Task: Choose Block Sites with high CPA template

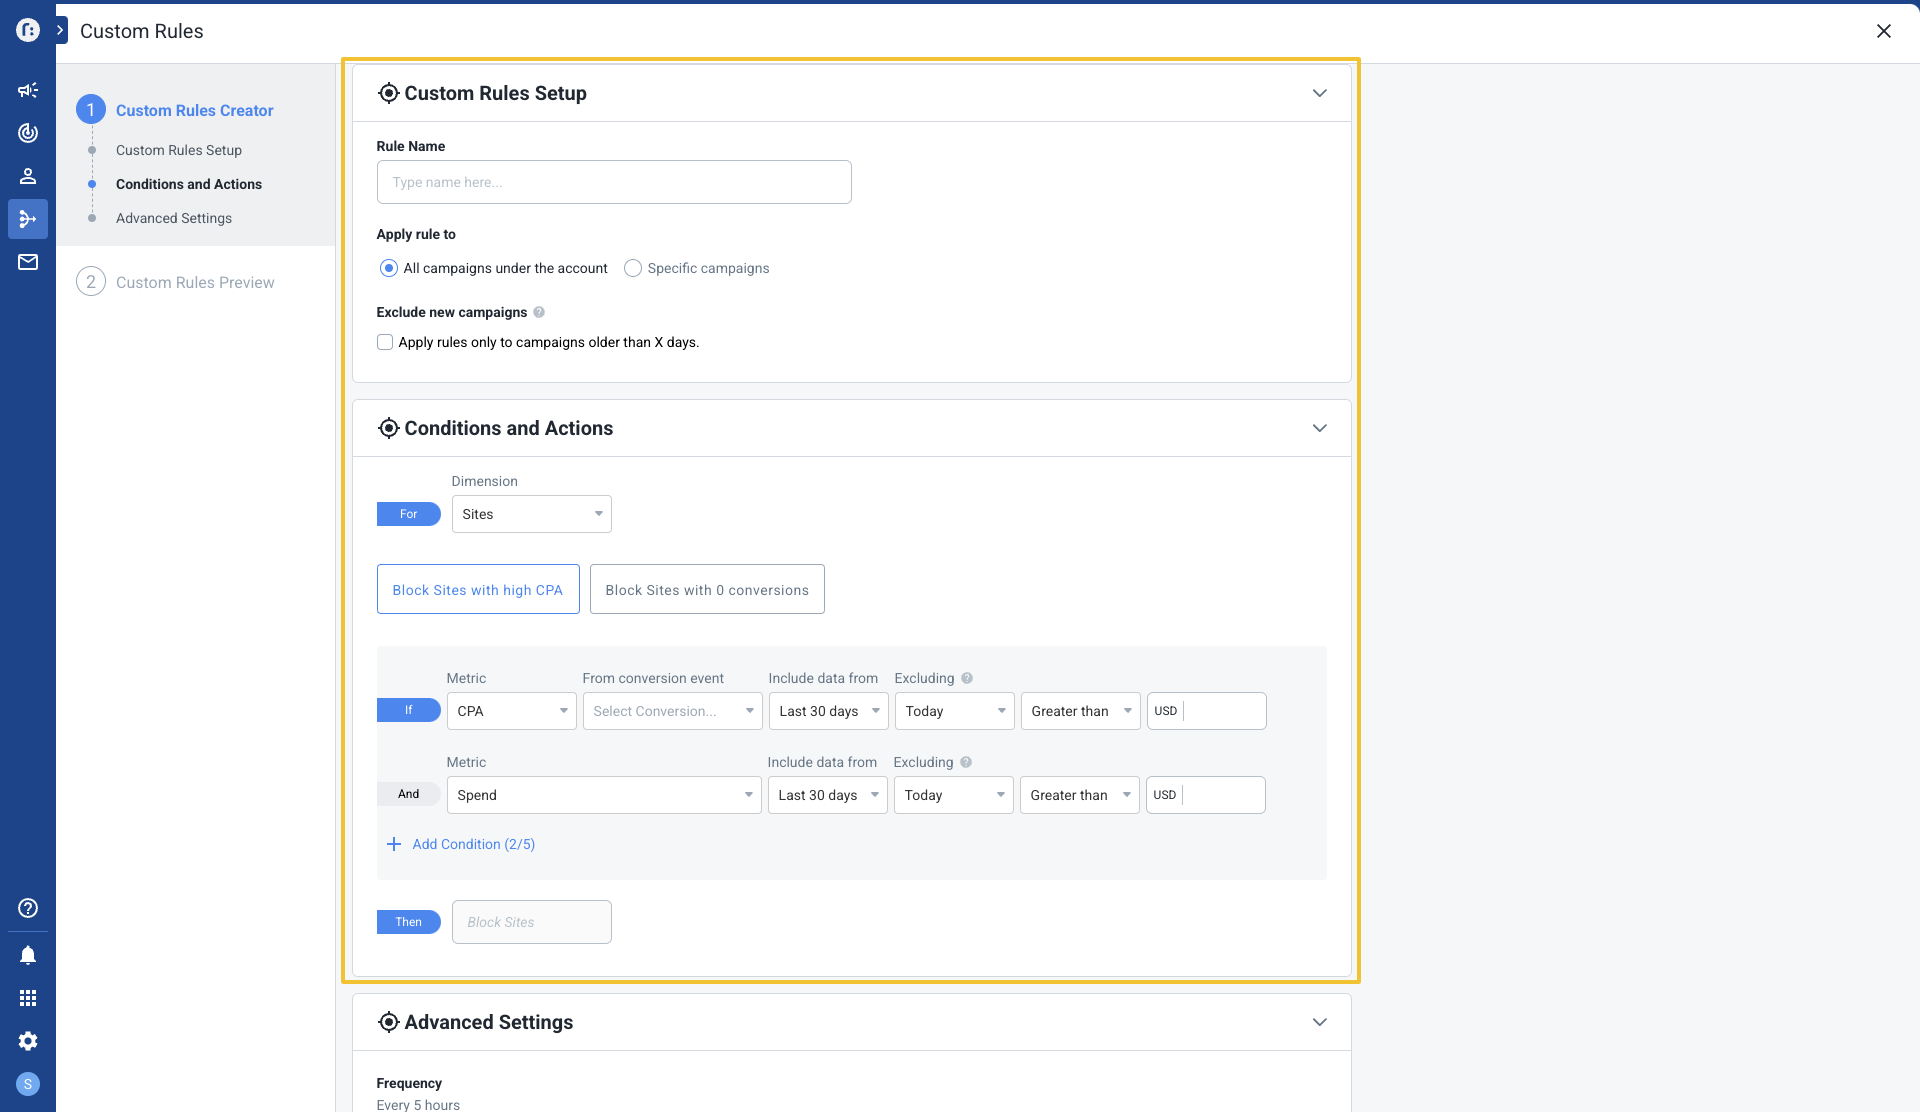Action: tap(478, 589)
